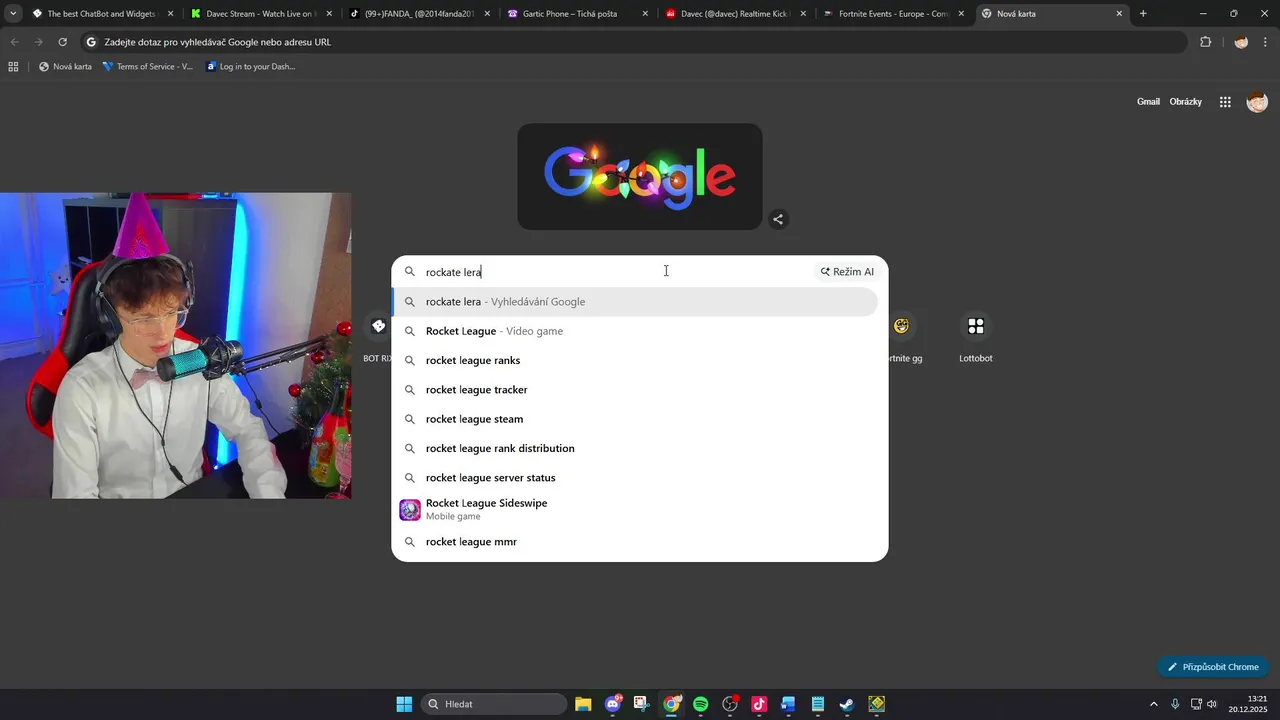Switch to Fortnite Events - Europe tab

[894, 14]
